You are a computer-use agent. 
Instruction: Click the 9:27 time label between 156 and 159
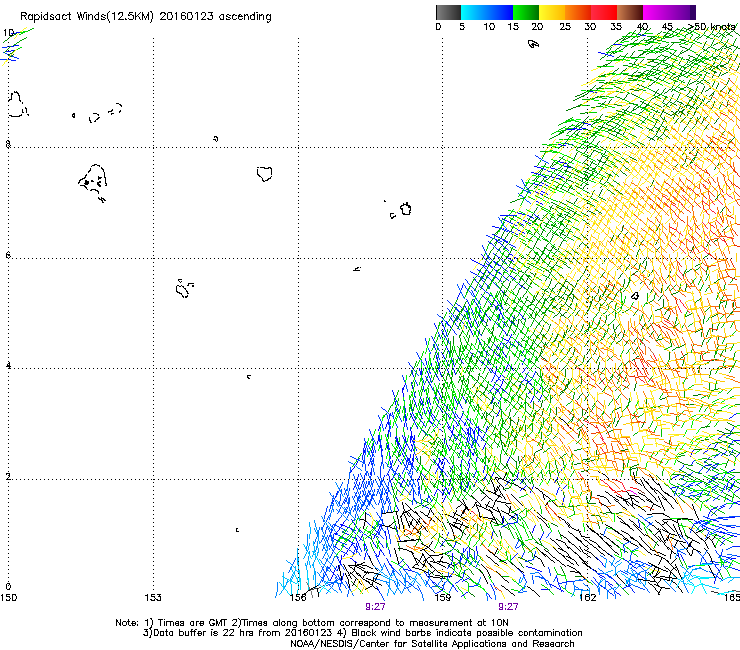pos(375,607)
